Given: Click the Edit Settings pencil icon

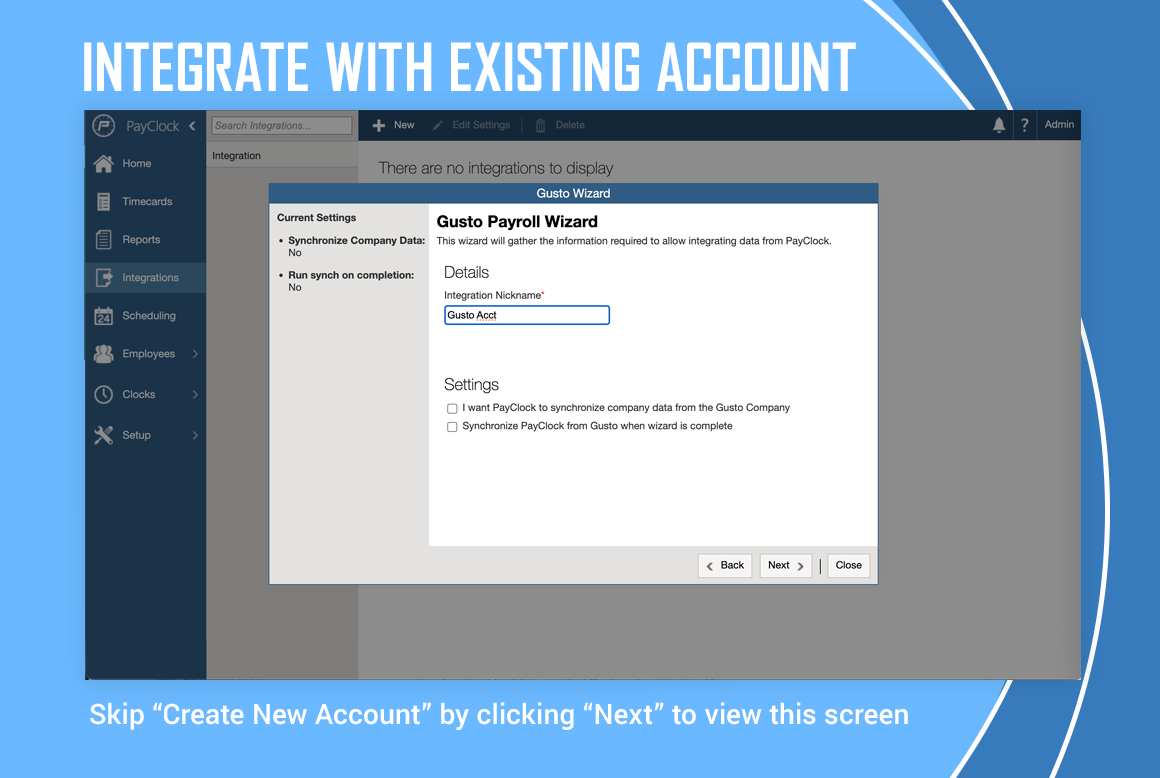Looking at the screenshot, I should 438,126.
